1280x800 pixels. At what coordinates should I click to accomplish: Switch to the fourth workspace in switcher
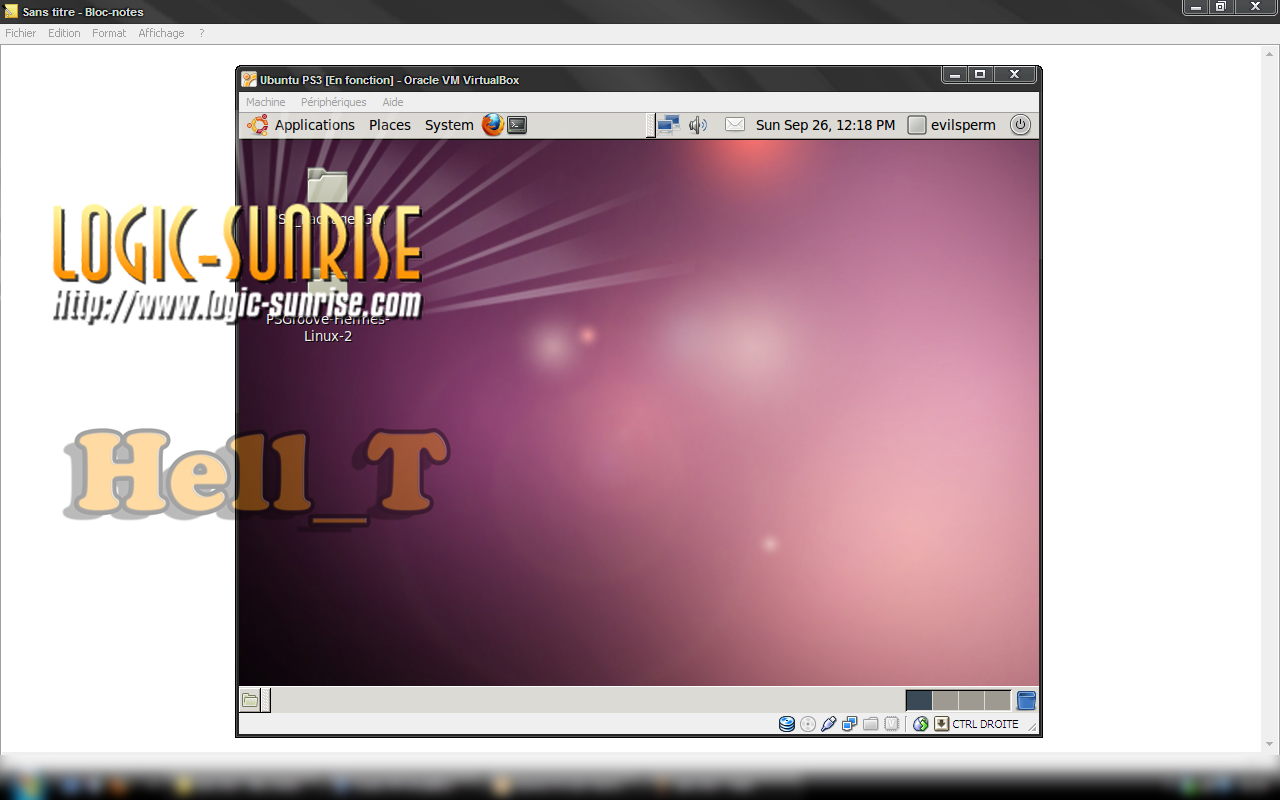997,700
